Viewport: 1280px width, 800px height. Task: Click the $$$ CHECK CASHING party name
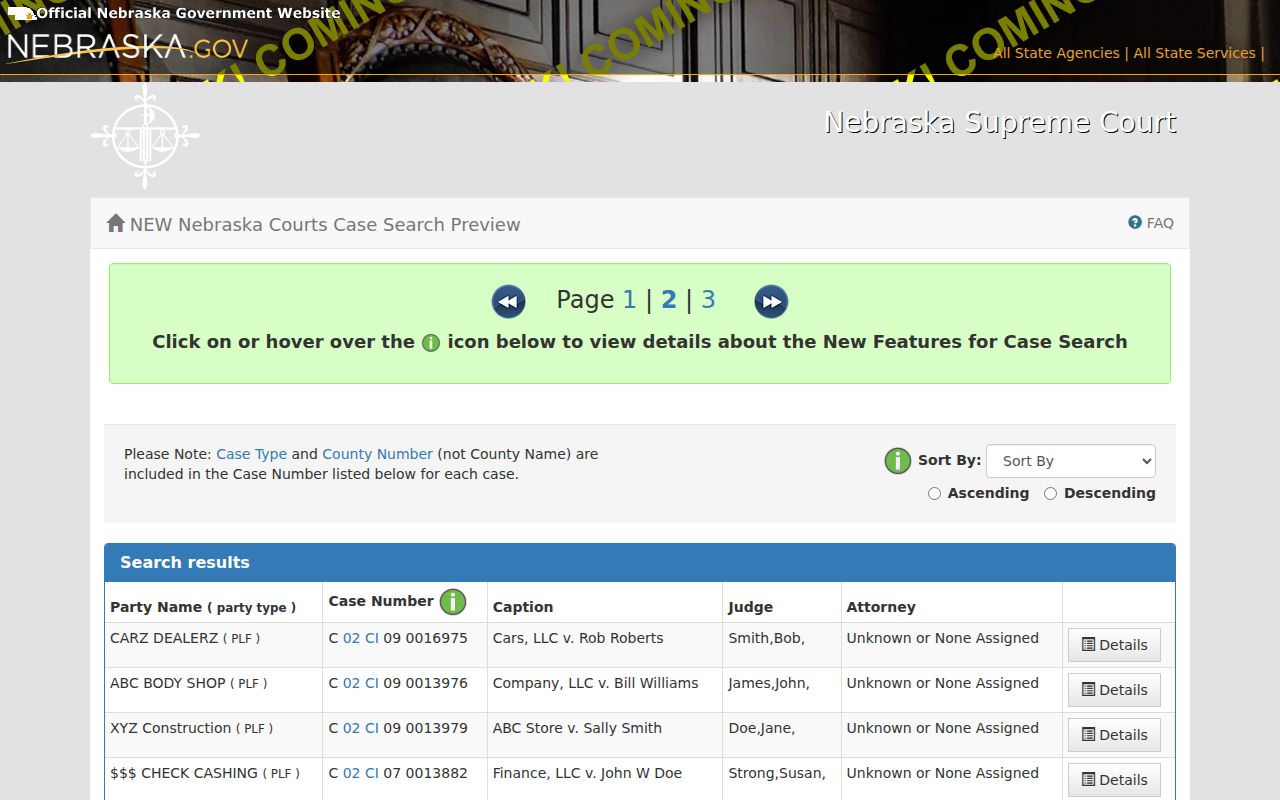(x=184, y=773)
